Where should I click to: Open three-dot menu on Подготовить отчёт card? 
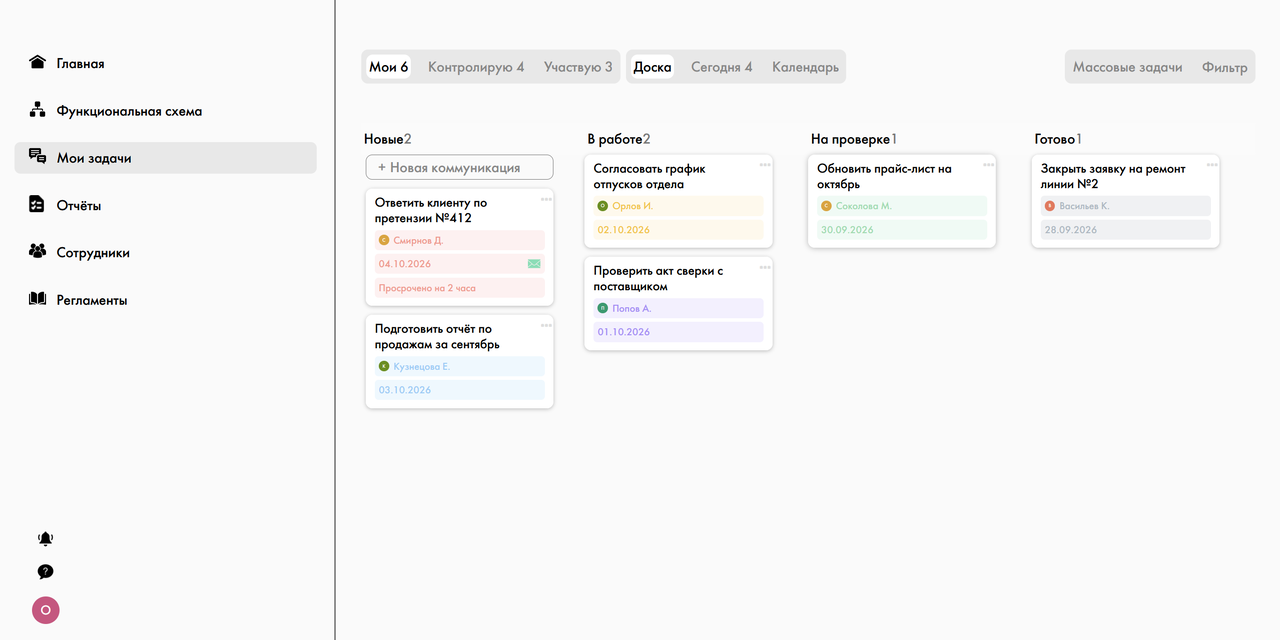(546, 325)
